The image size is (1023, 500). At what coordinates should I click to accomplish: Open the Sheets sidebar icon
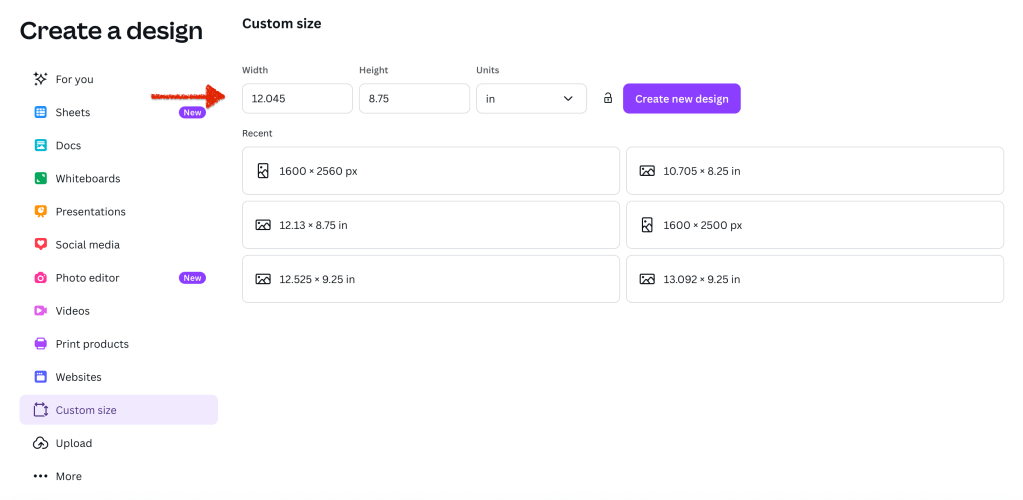(x=41, y=112)
